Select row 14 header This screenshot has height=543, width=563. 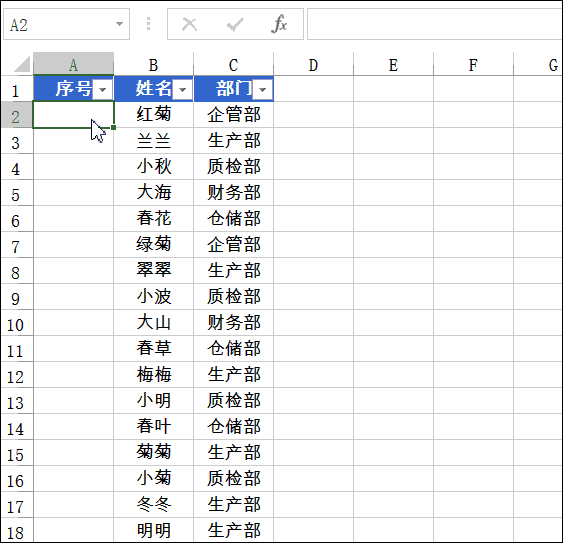pos(17,427)
